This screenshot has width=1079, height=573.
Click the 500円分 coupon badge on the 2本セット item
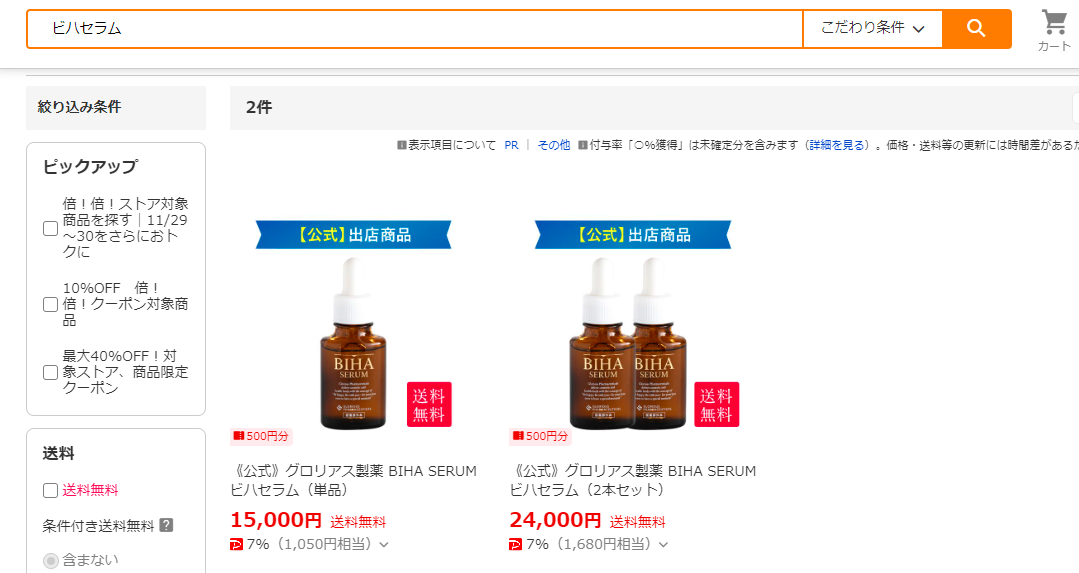point(541,436)
